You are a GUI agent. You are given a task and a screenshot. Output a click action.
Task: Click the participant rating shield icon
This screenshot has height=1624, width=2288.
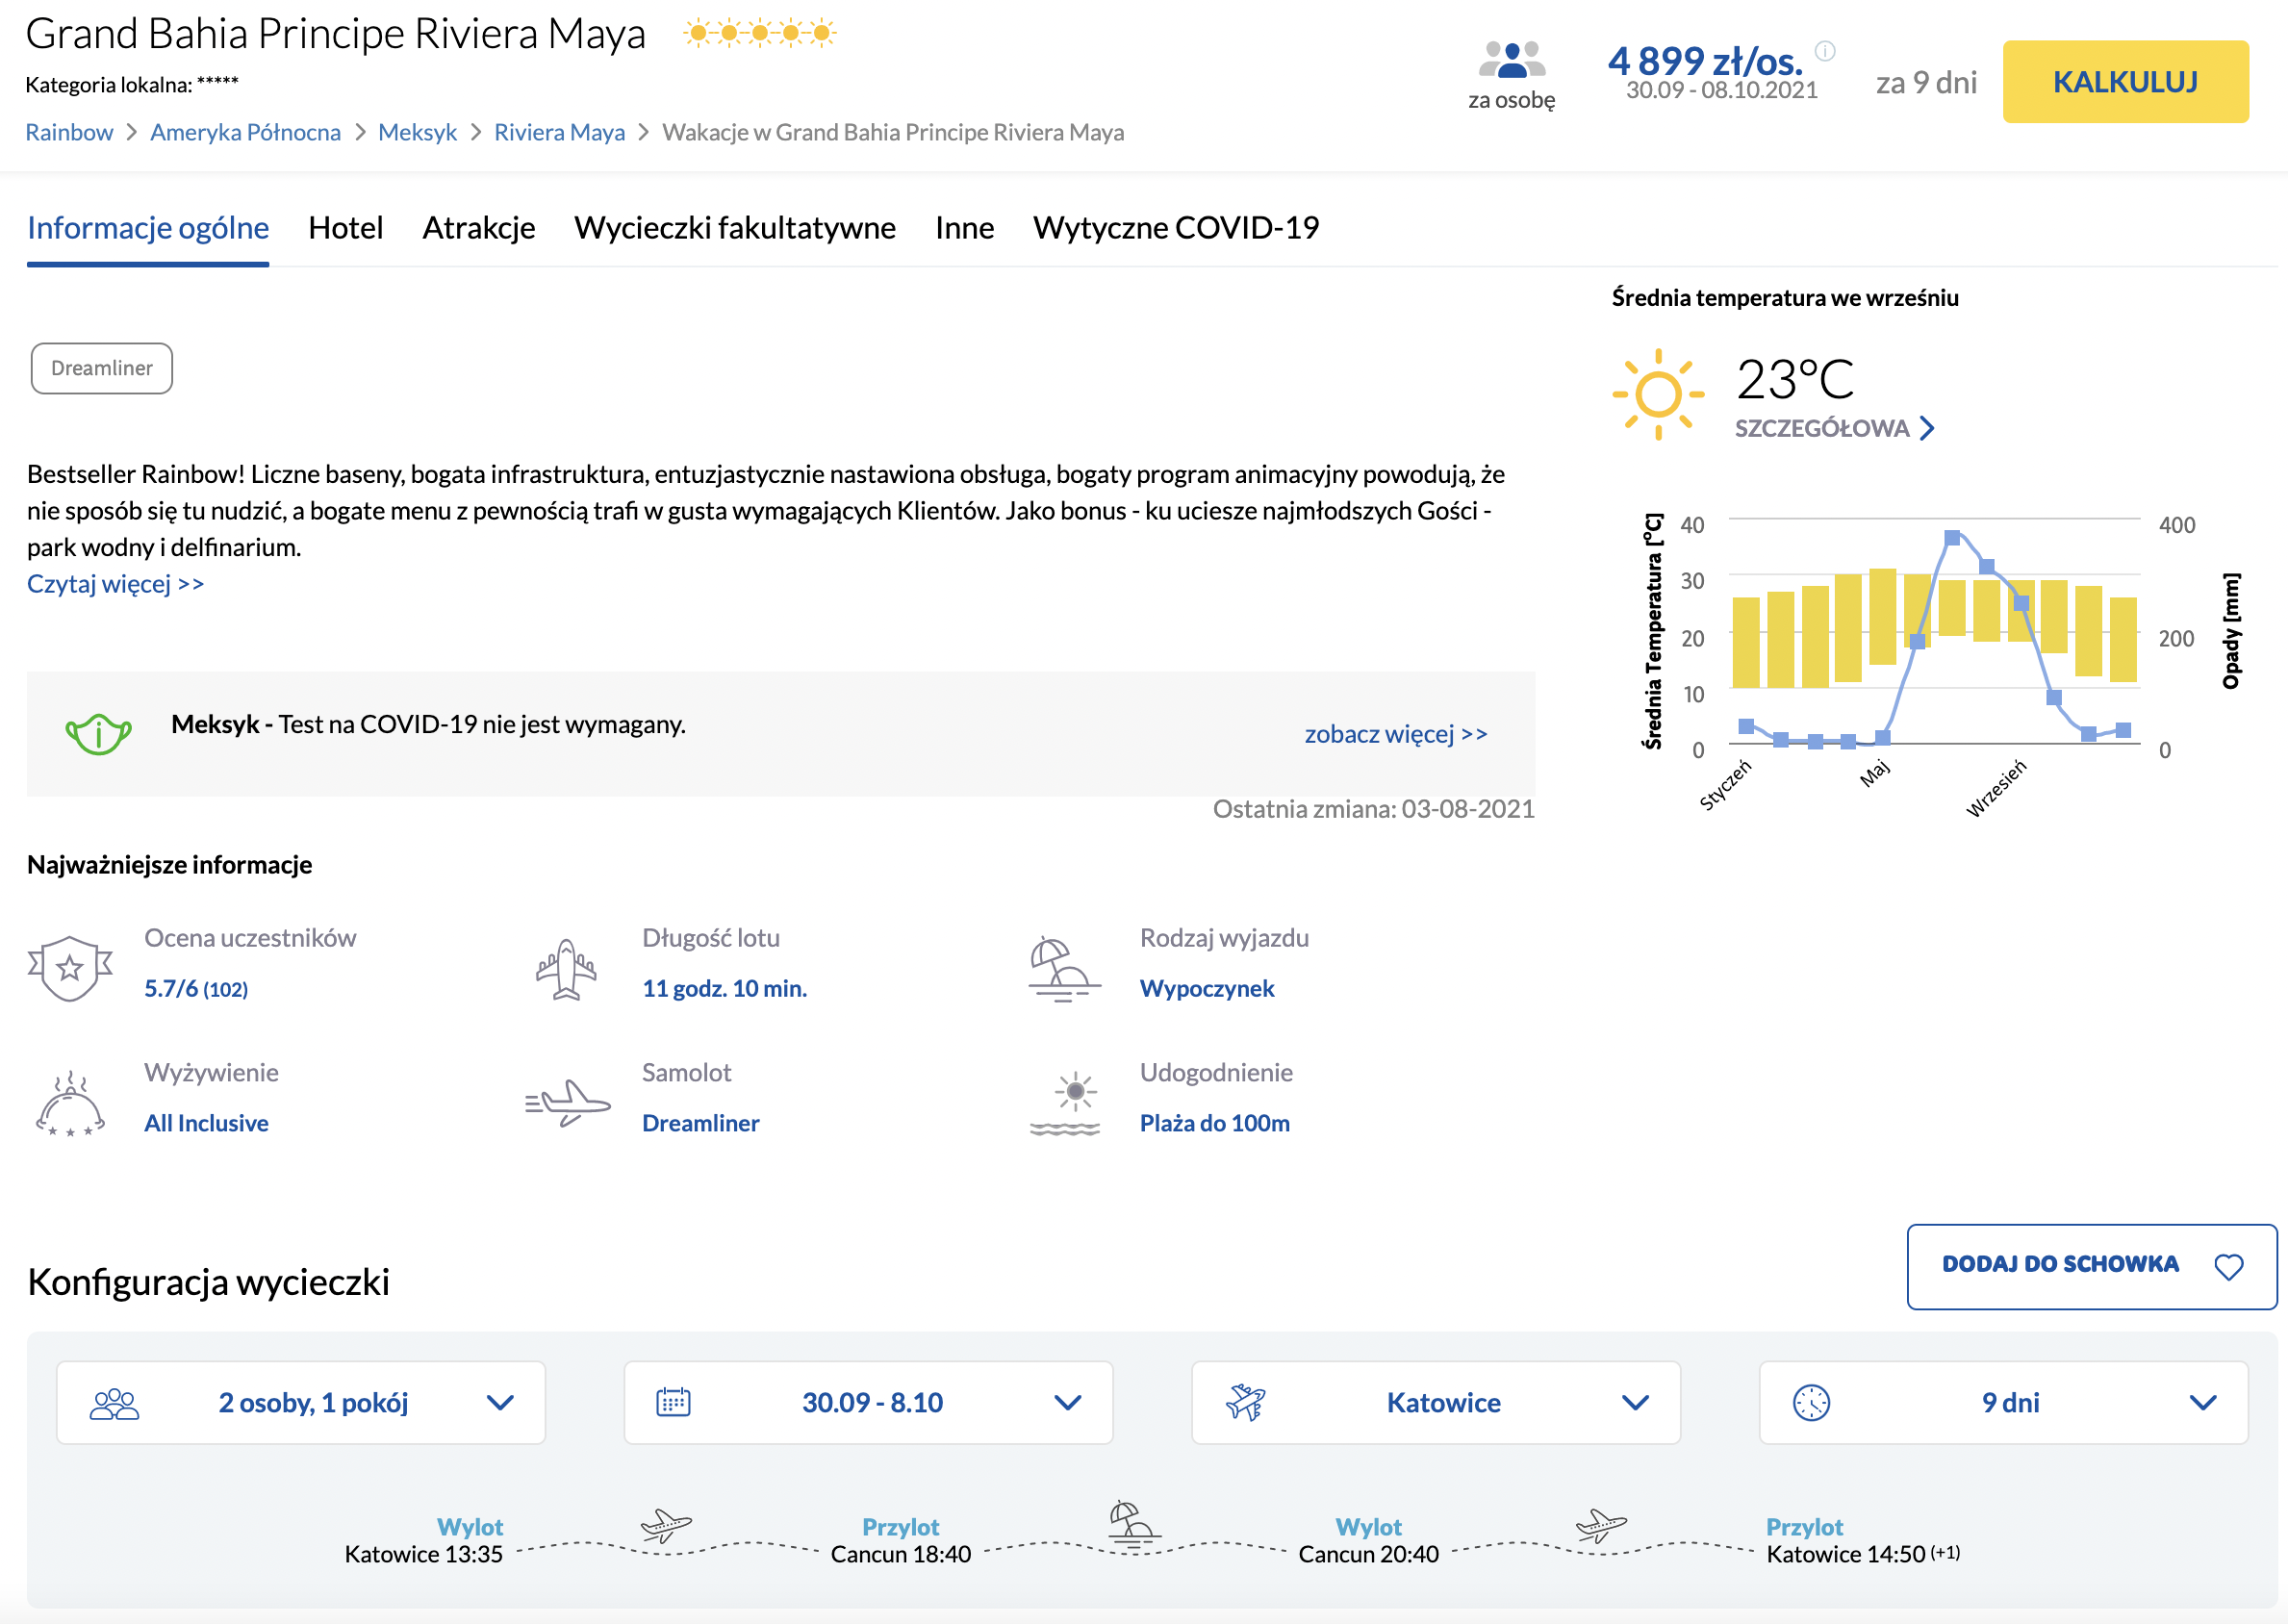[70, 967]
